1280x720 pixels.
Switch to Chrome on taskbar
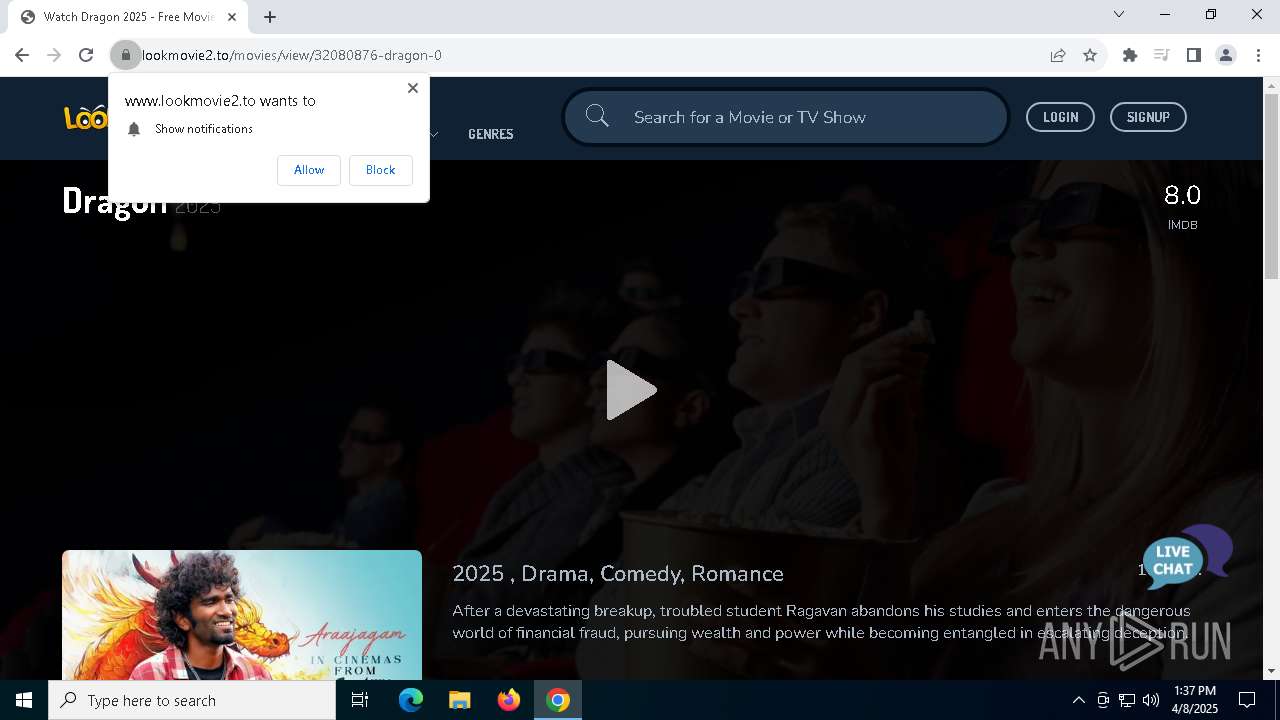(x=558, y=700)
